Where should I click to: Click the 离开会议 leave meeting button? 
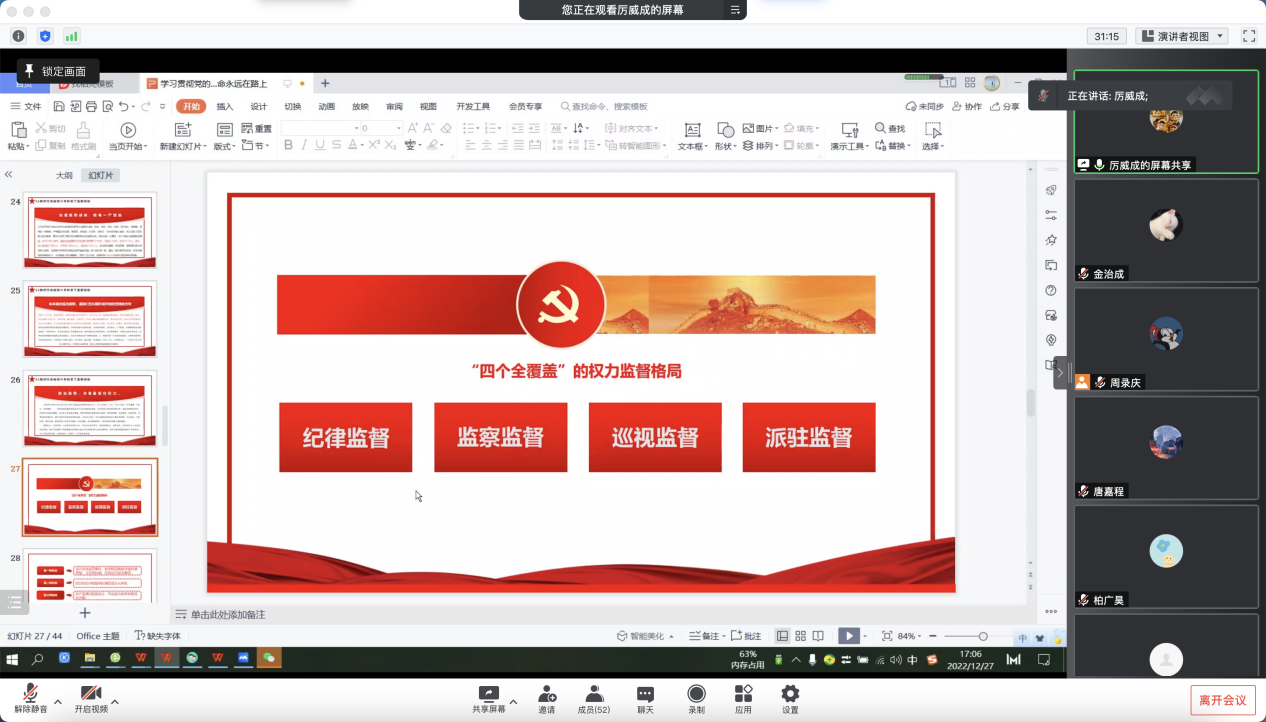[1222, 700]
